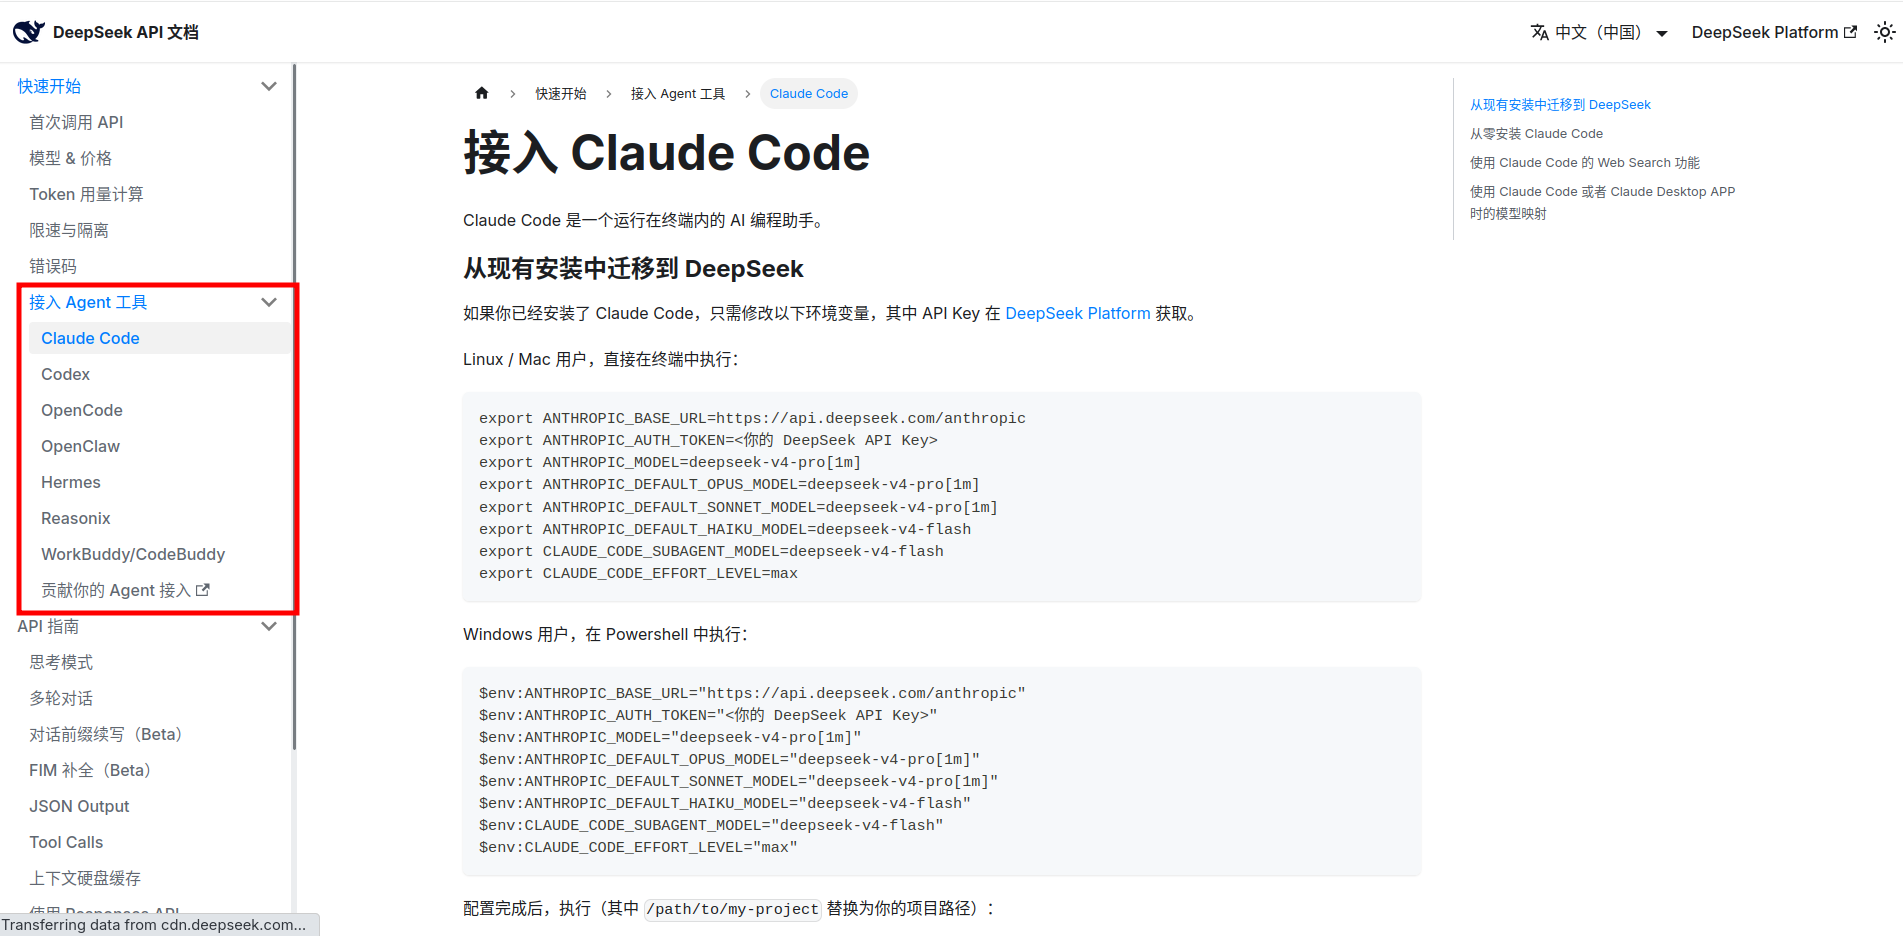Click the 快速开始 breadcrumb
This screenshot has width=1903, height=936.
(x=560, y=94)
